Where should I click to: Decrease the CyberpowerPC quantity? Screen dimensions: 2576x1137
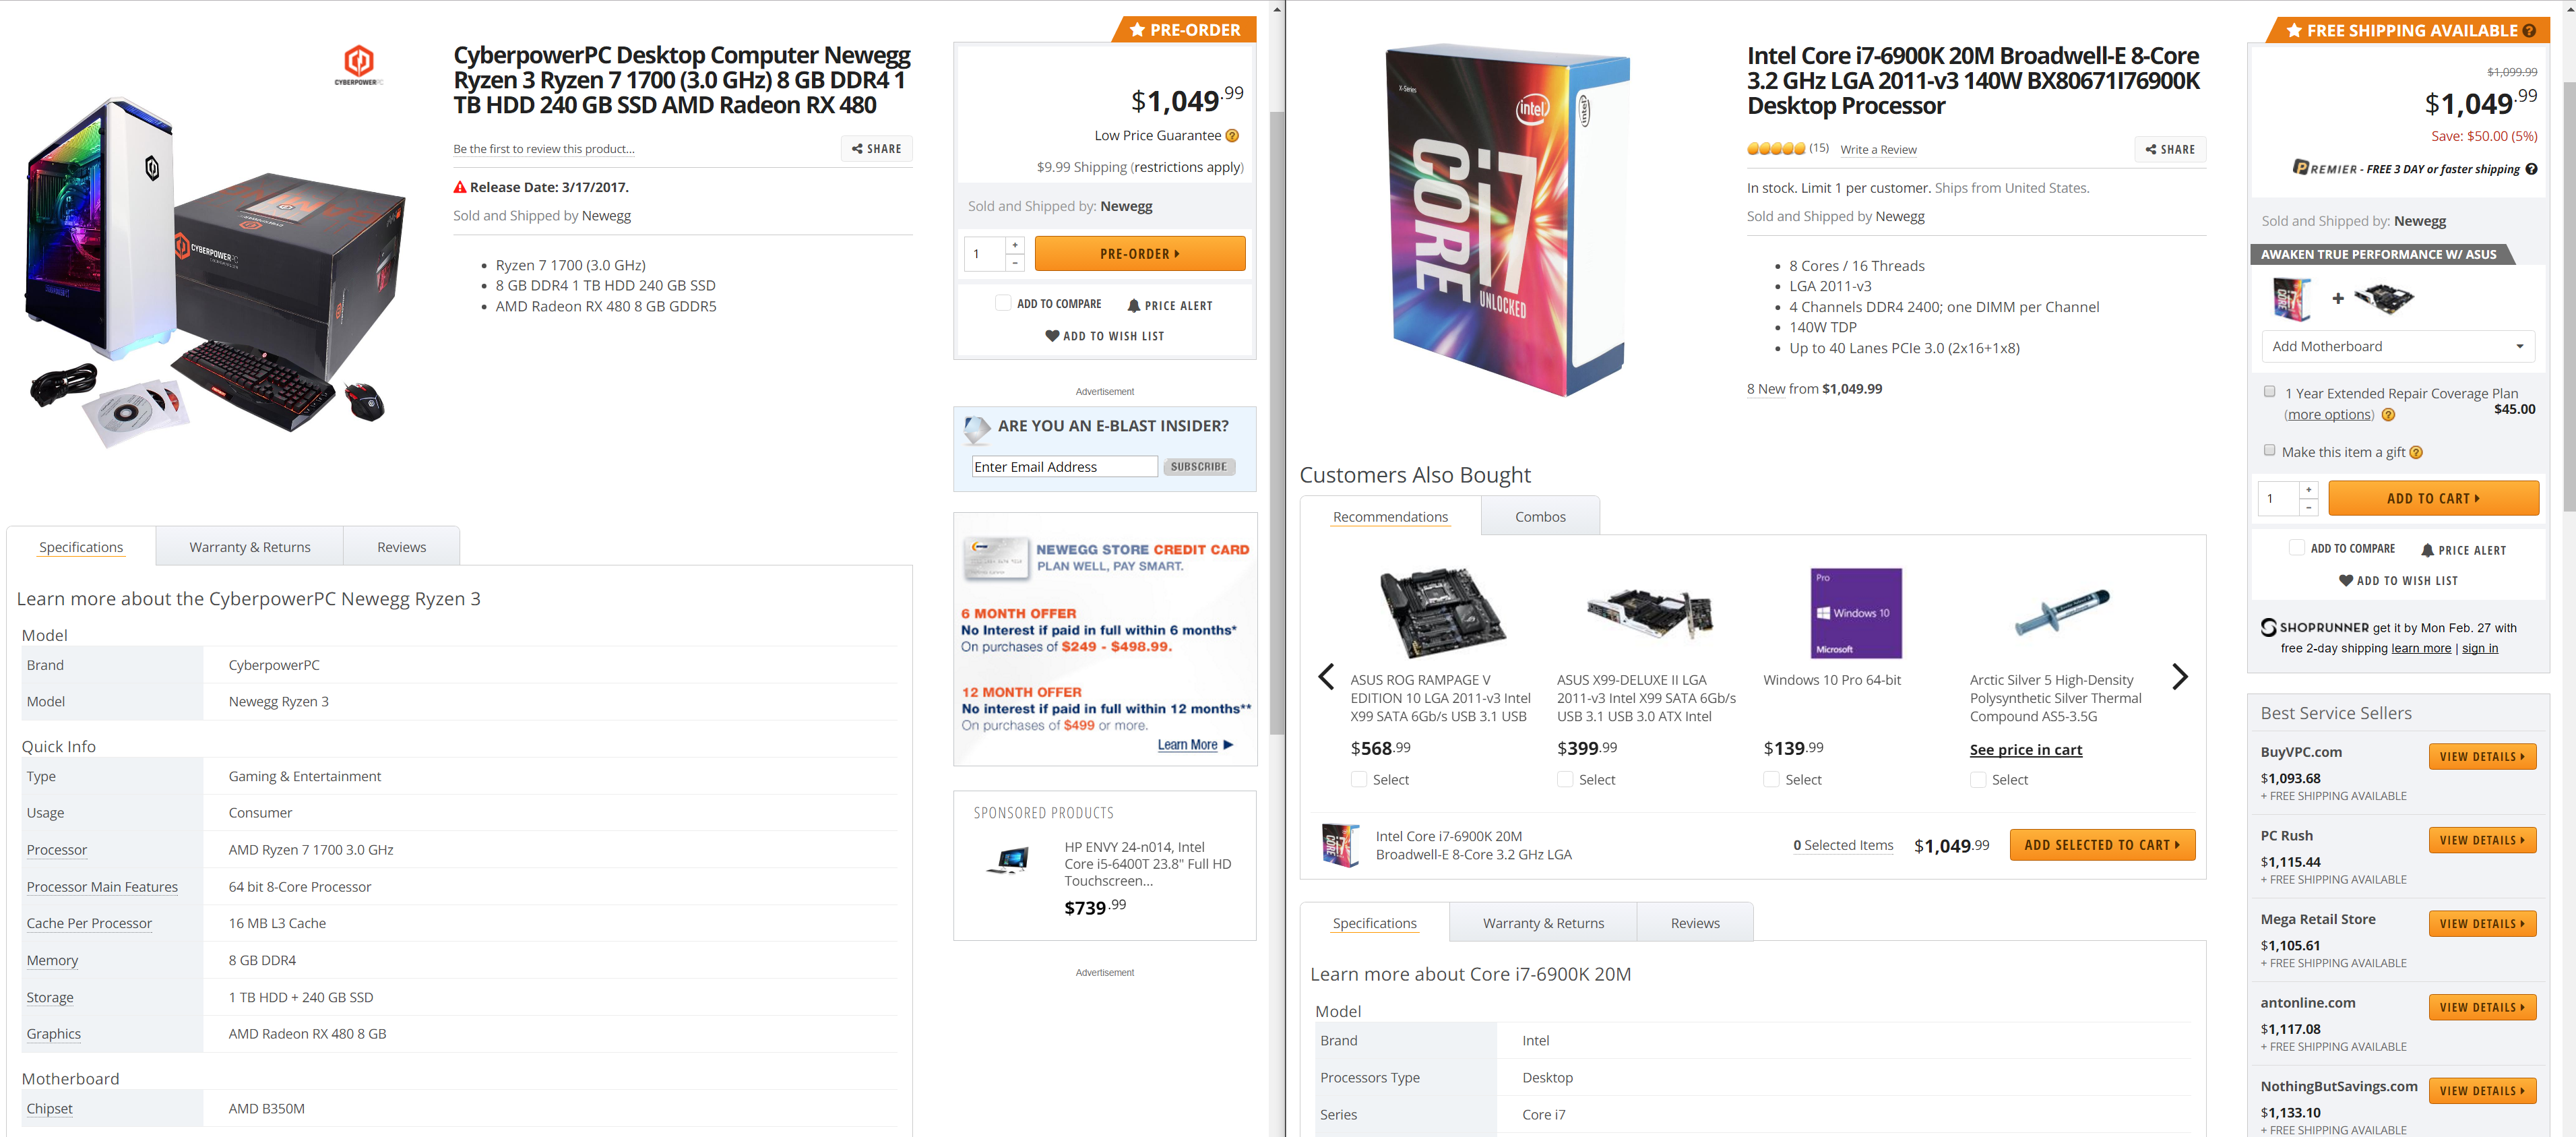(x=1015, y=263)
